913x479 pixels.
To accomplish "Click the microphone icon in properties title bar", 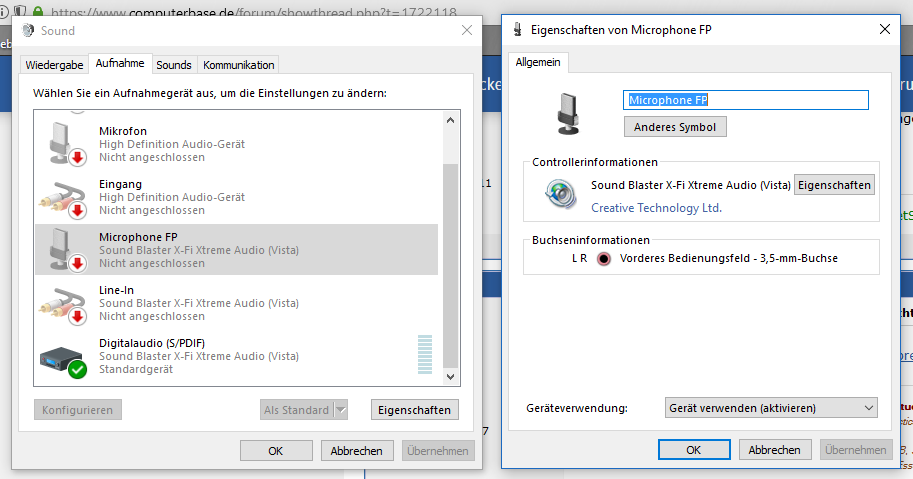I will click(517, 30).
